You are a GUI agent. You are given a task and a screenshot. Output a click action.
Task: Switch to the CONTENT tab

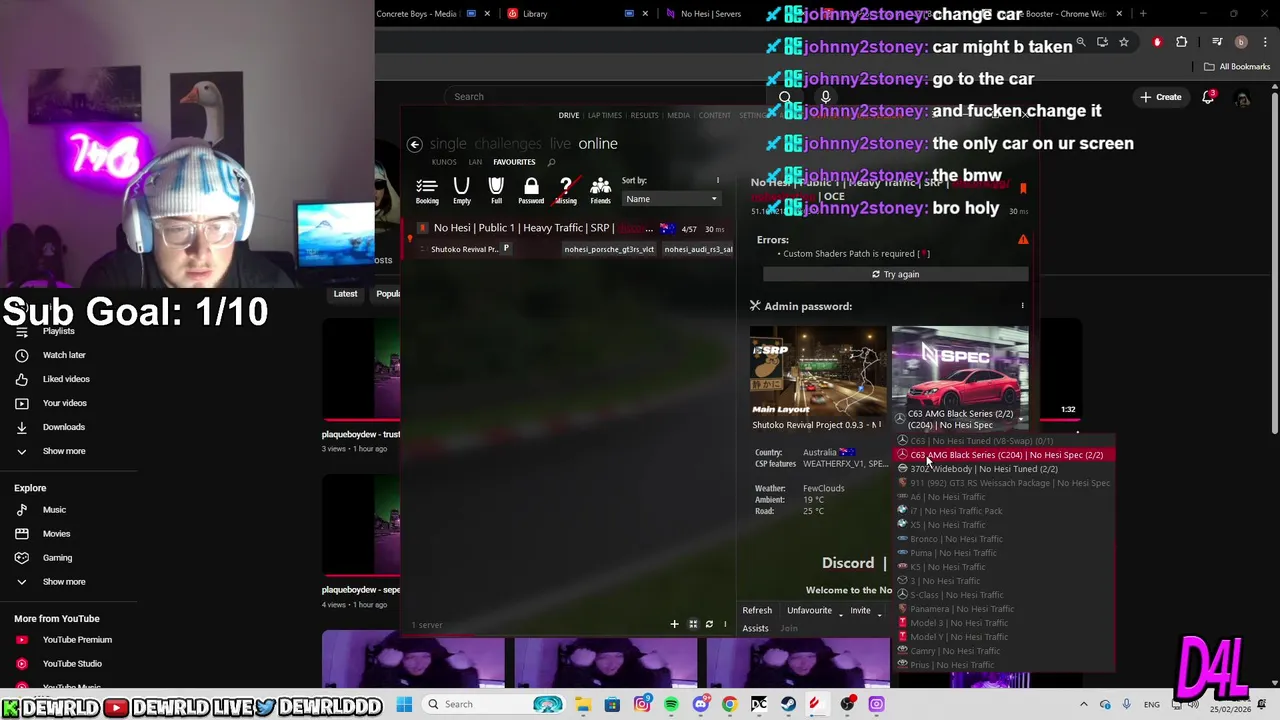[x=714, y=115]
